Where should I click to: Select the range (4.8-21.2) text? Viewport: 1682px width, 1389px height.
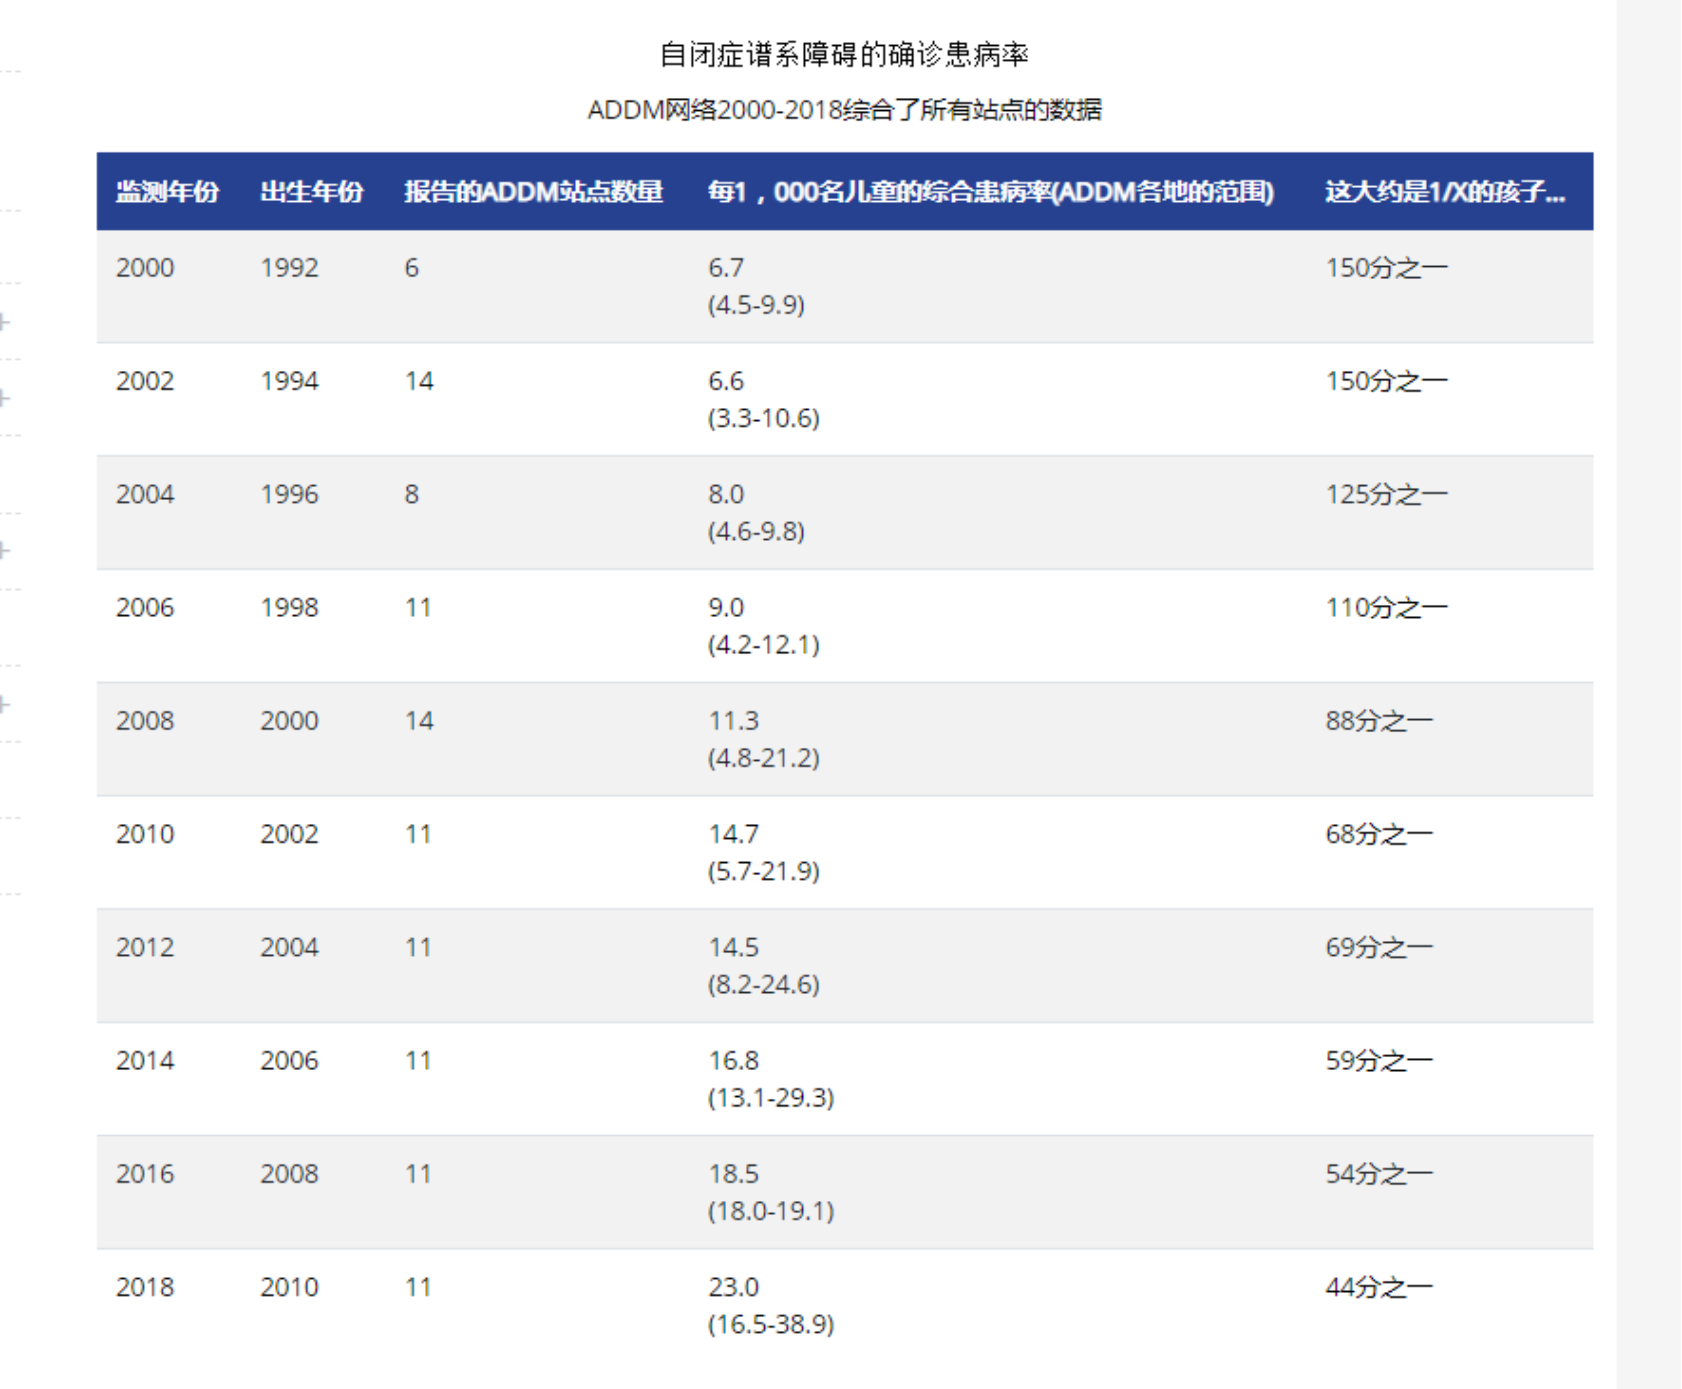tap(763, 758)
